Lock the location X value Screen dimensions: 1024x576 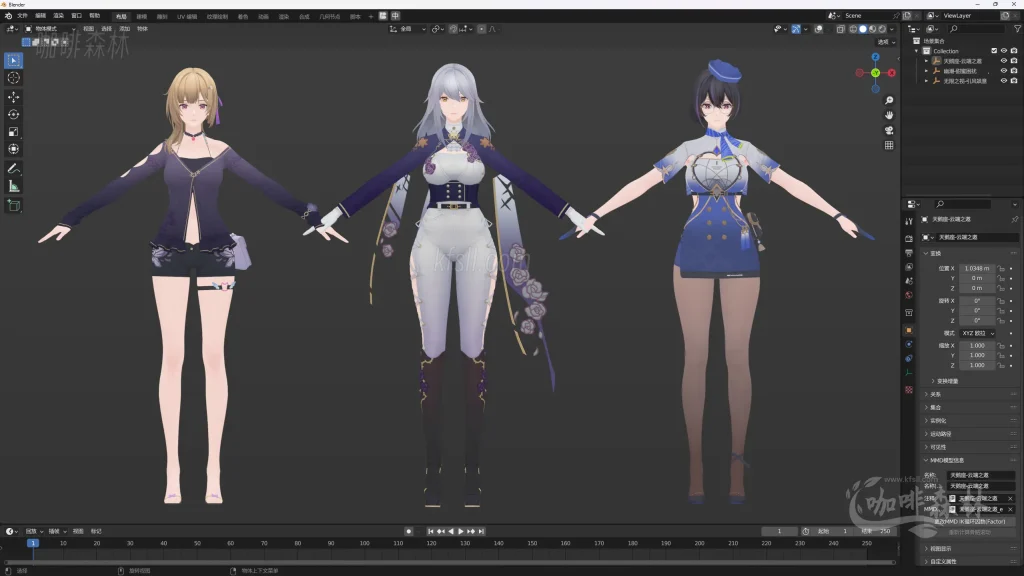[1001, 268]
